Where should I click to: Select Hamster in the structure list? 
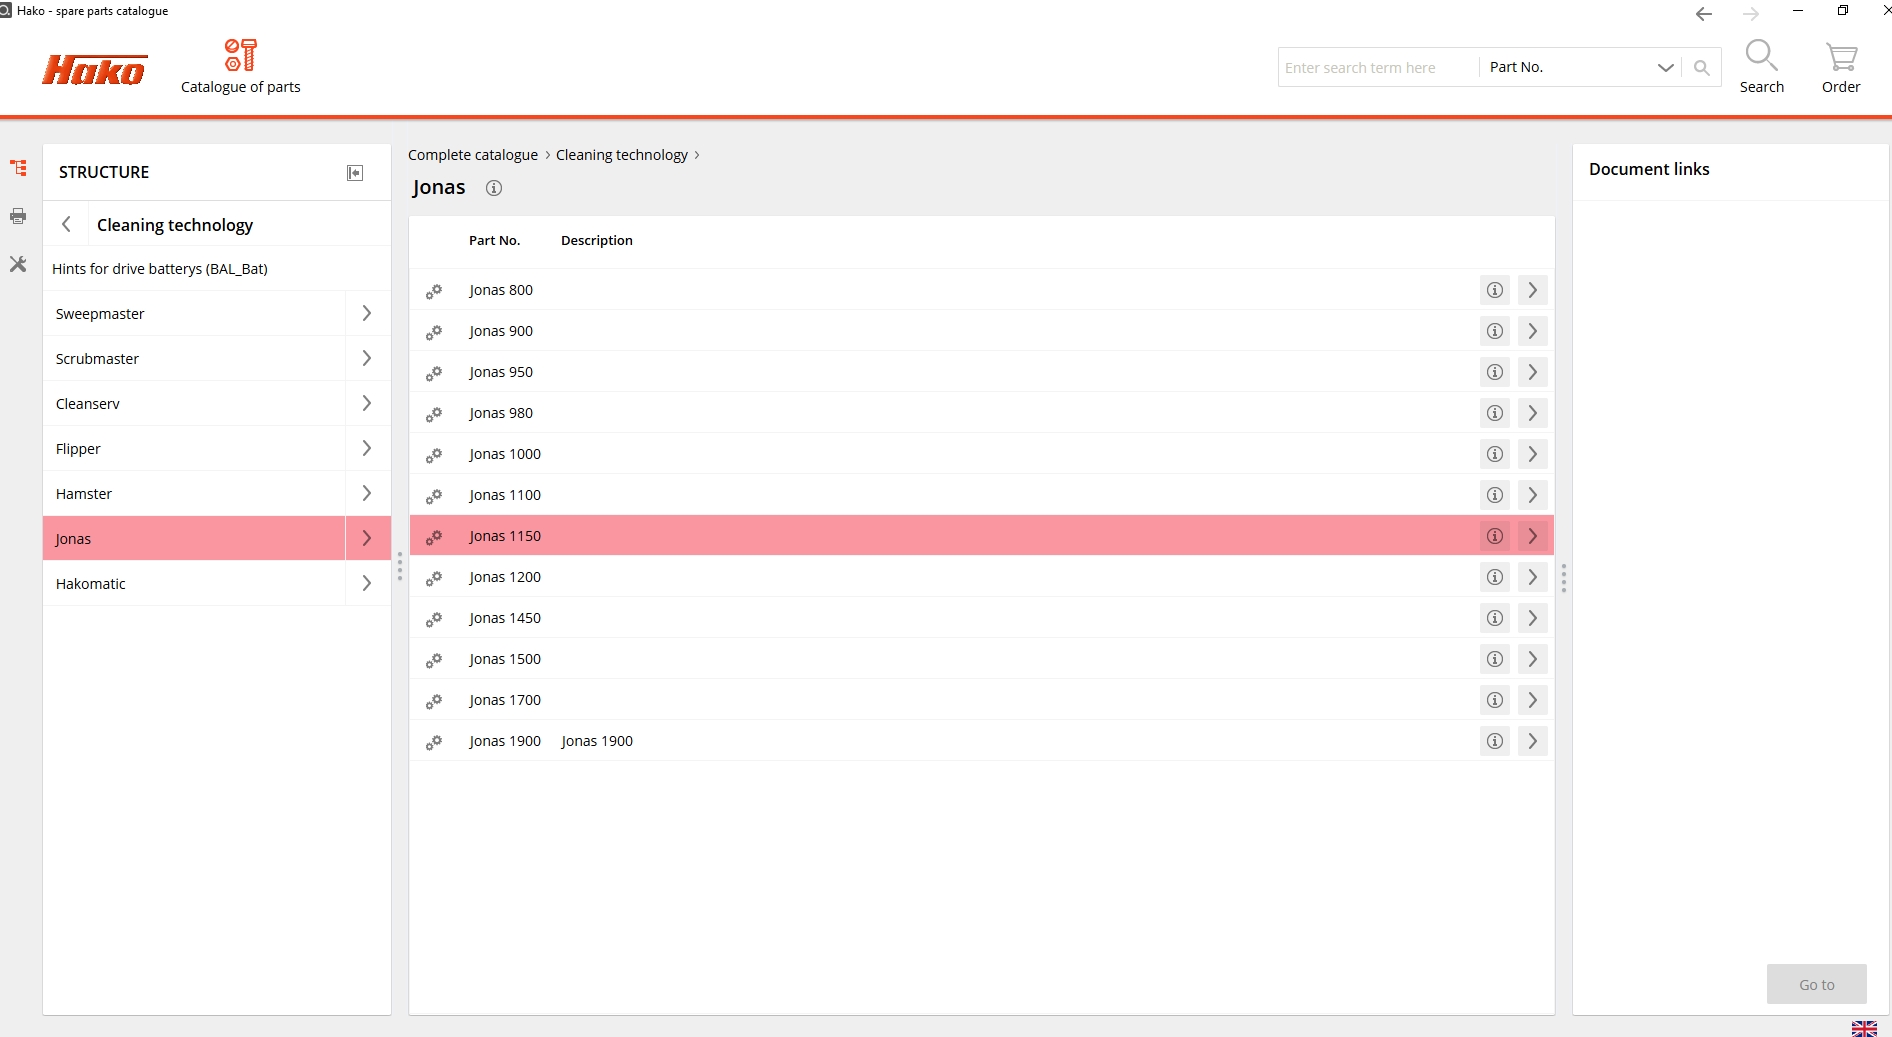(x=195, y=493)
